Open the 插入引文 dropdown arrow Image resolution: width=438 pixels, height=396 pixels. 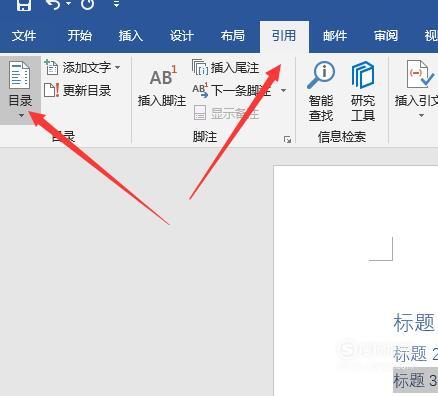tap(421, 116)
